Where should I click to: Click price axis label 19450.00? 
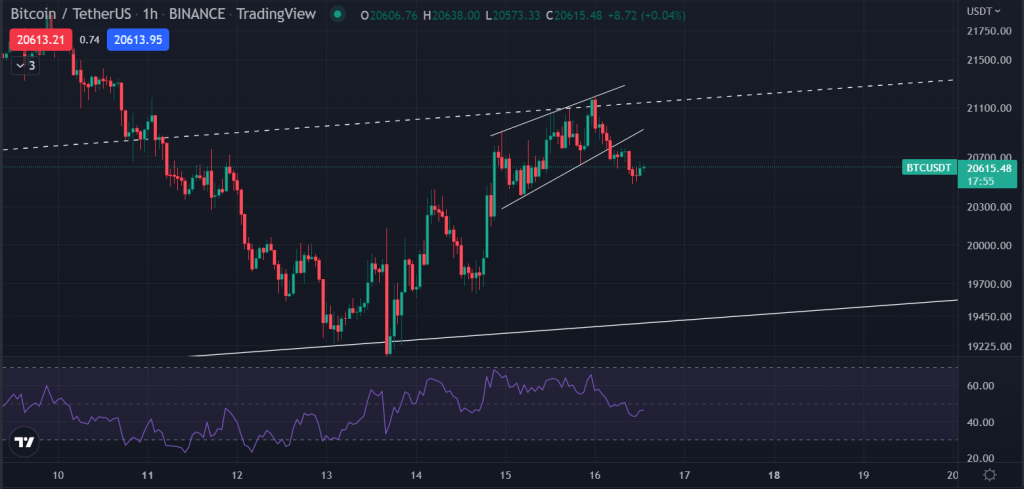coord(989,317)
